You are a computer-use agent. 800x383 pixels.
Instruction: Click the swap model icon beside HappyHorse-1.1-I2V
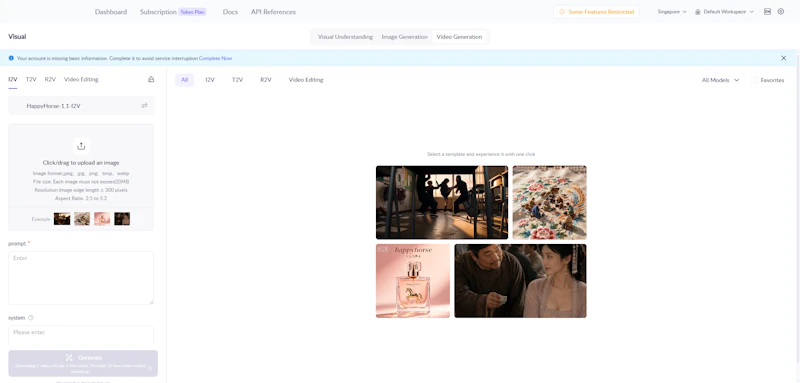pyautogui.click(x=144, y=106)
